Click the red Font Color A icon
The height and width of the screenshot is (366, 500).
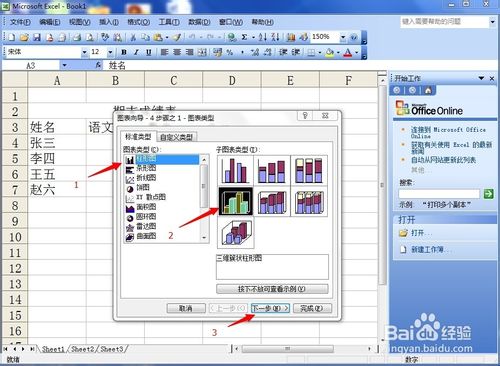click(348, 52)
